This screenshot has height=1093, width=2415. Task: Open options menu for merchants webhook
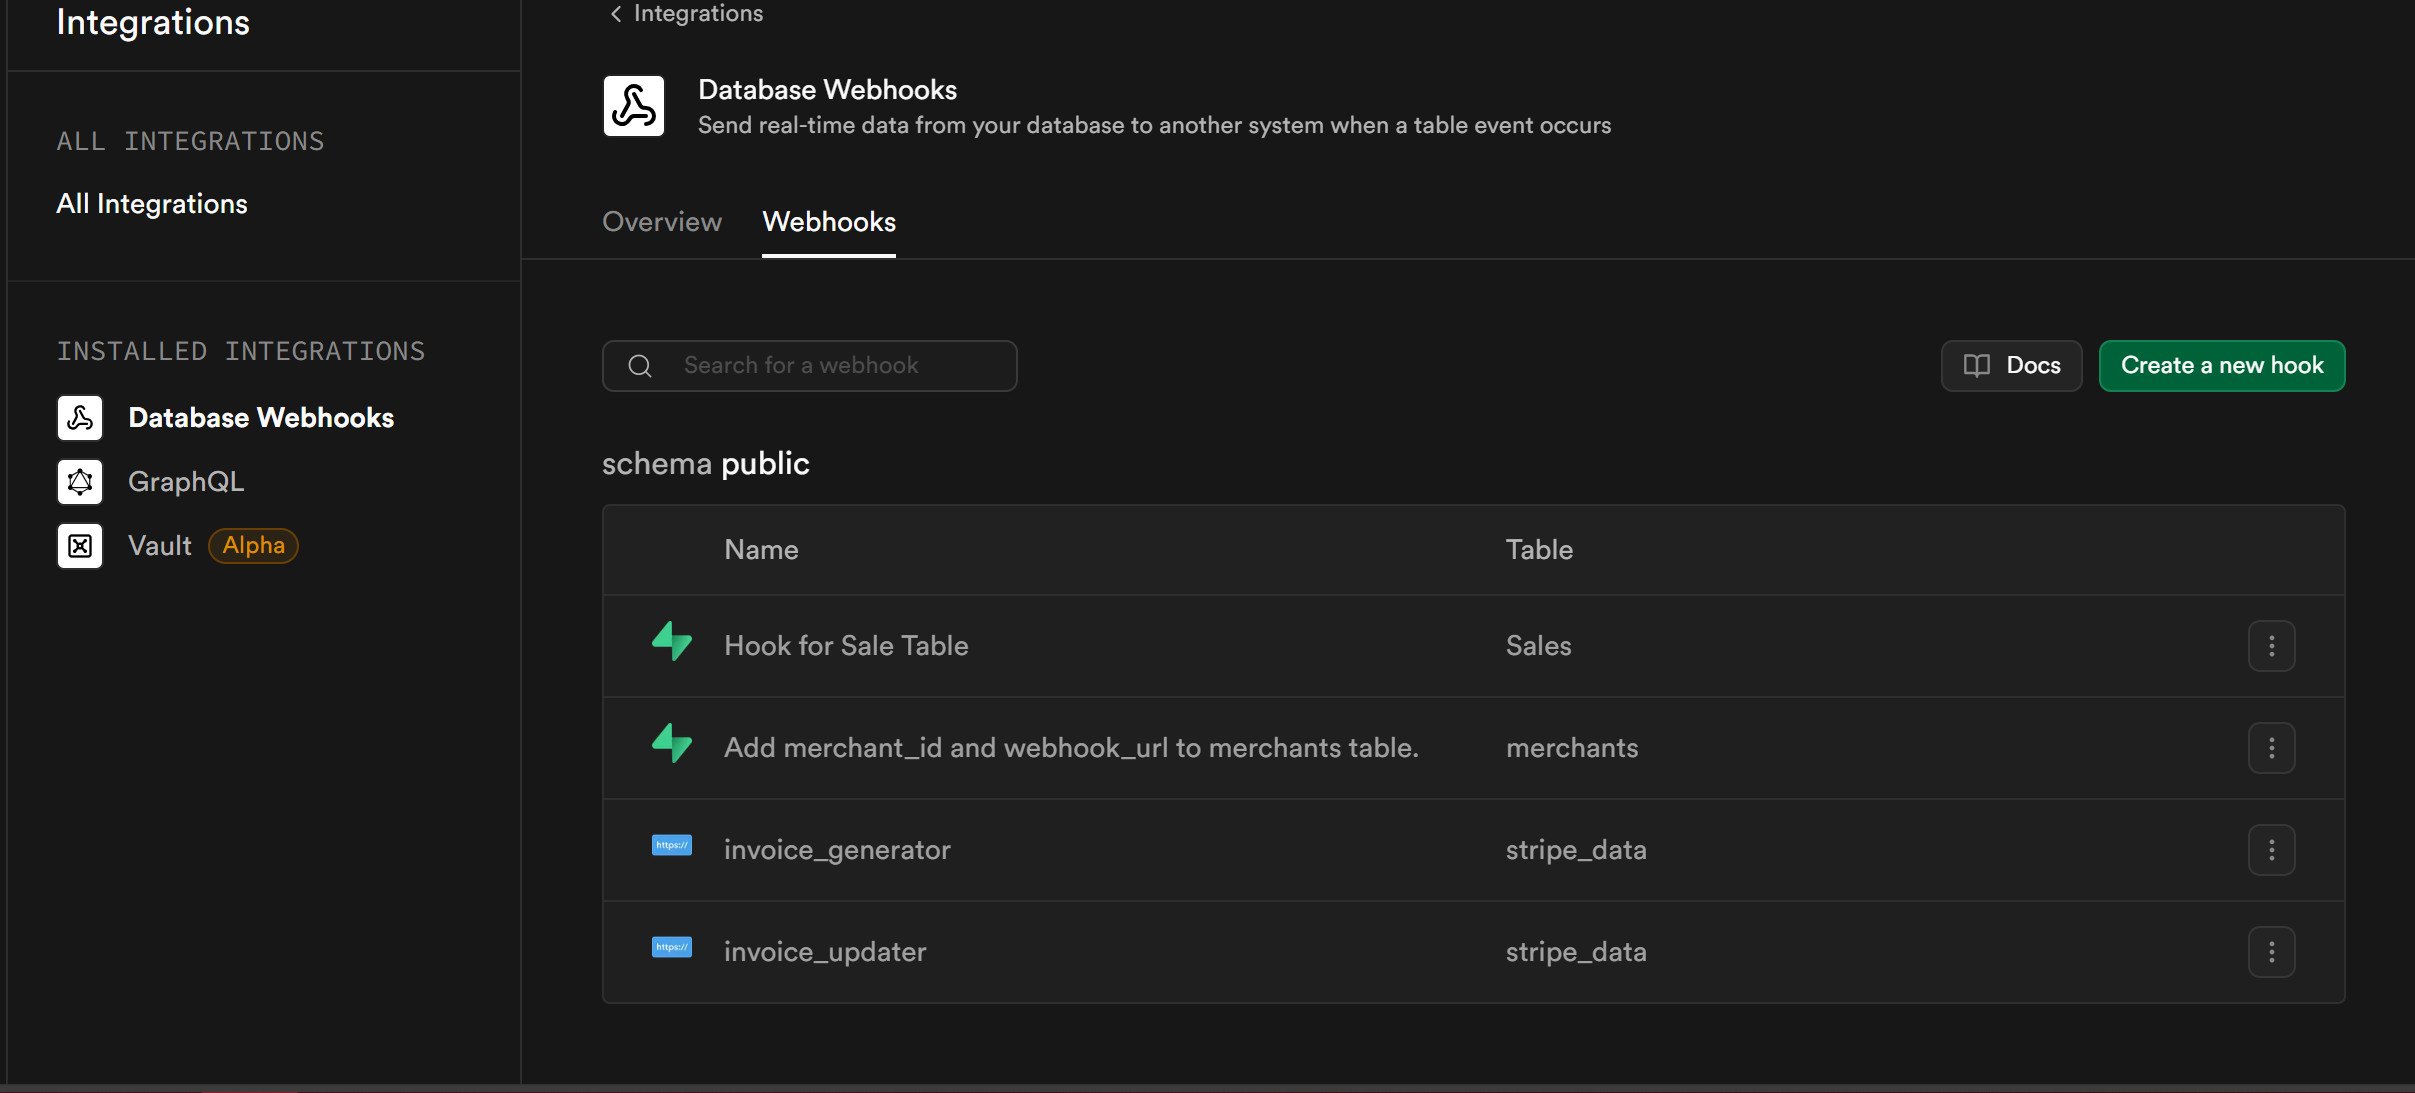coord(2271,748)
